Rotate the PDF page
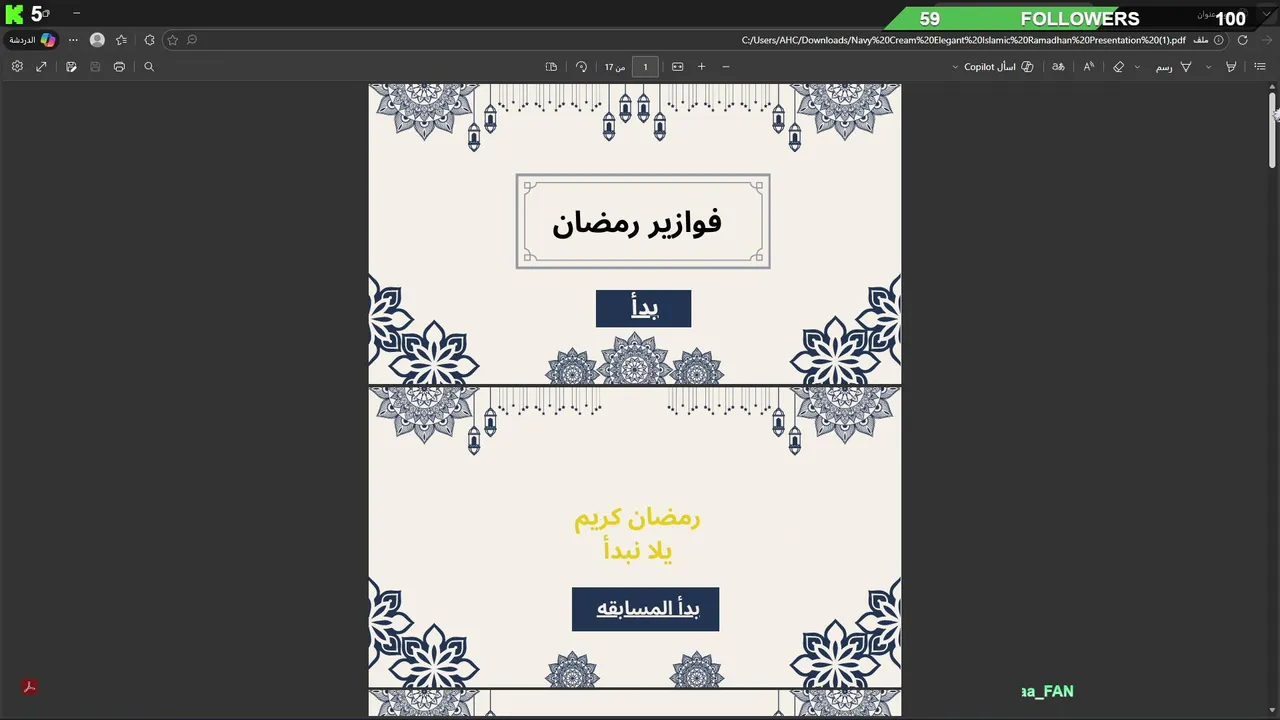Screen dimensions: 1280x720 [581, 66]
